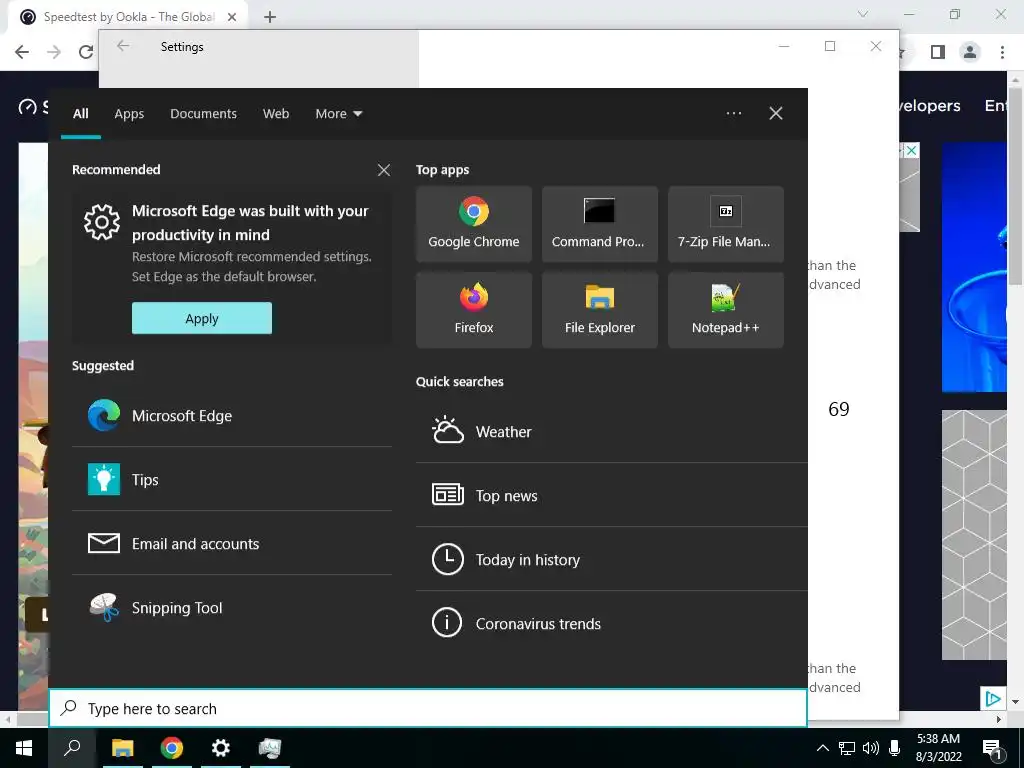The width and height of the screenshot is (1024, 768).
Task: Open 7-Zip File Manager tile
Action: click(x=726, y=224)
